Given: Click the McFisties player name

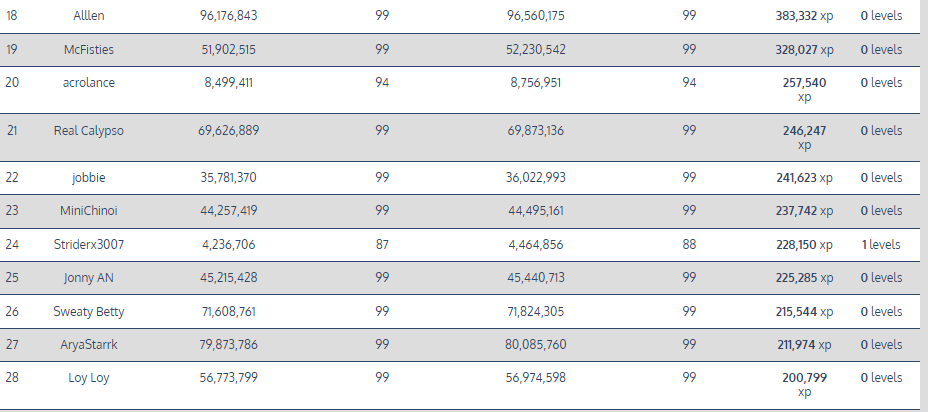Looking at the screenshot, I should click(x=88, y=50).
